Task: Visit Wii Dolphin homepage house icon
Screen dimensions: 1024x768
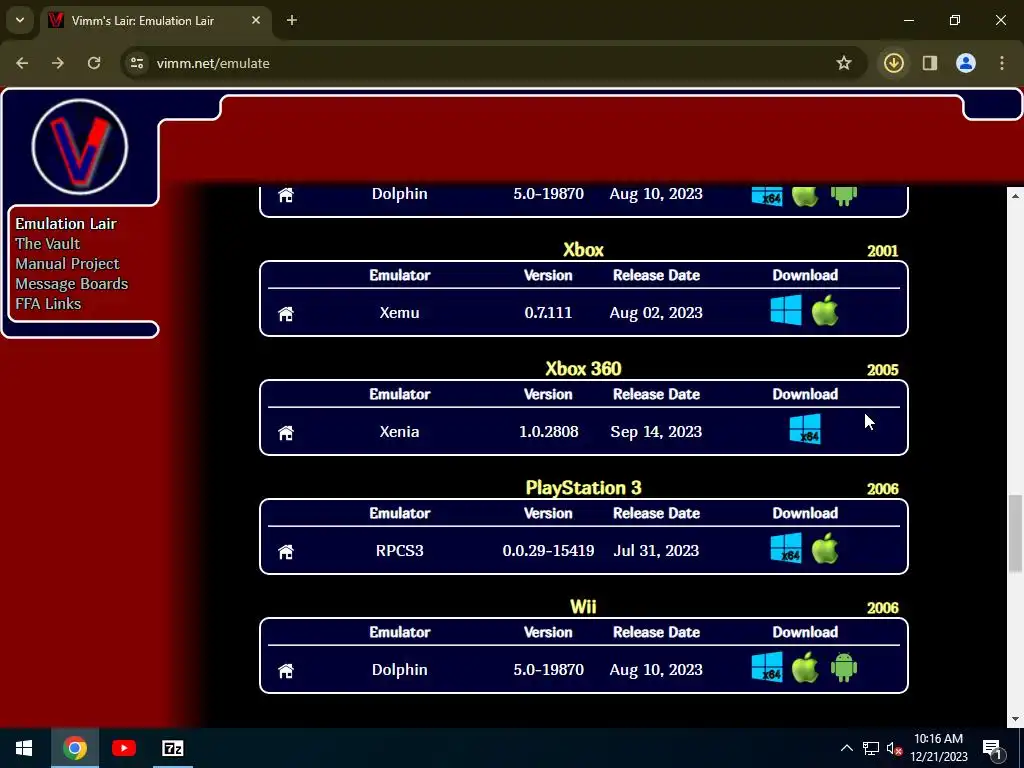Action: click(x=286, y=670)
